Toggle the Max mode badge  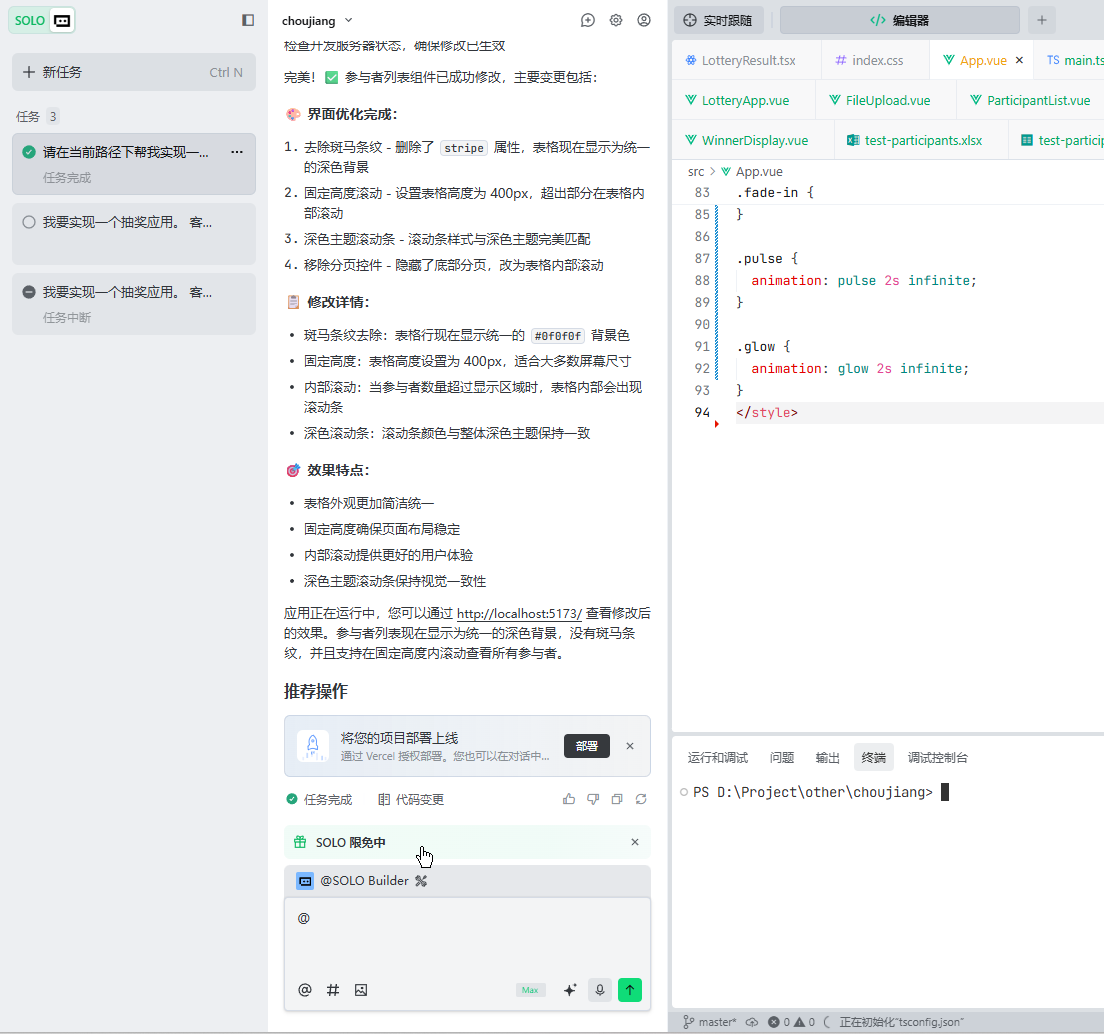pos(530,990)
